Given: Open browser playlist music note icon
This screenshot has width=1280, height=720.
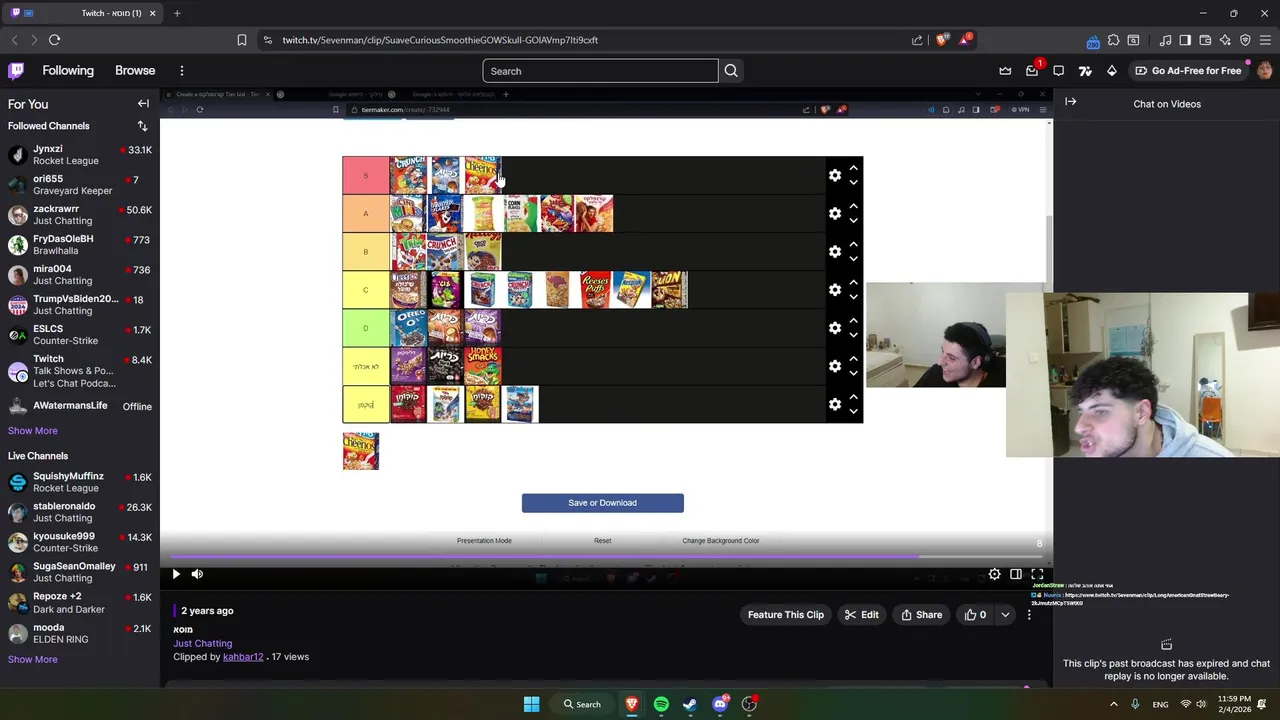Looking at the screenshot, I should click(x=1165, y=40).
